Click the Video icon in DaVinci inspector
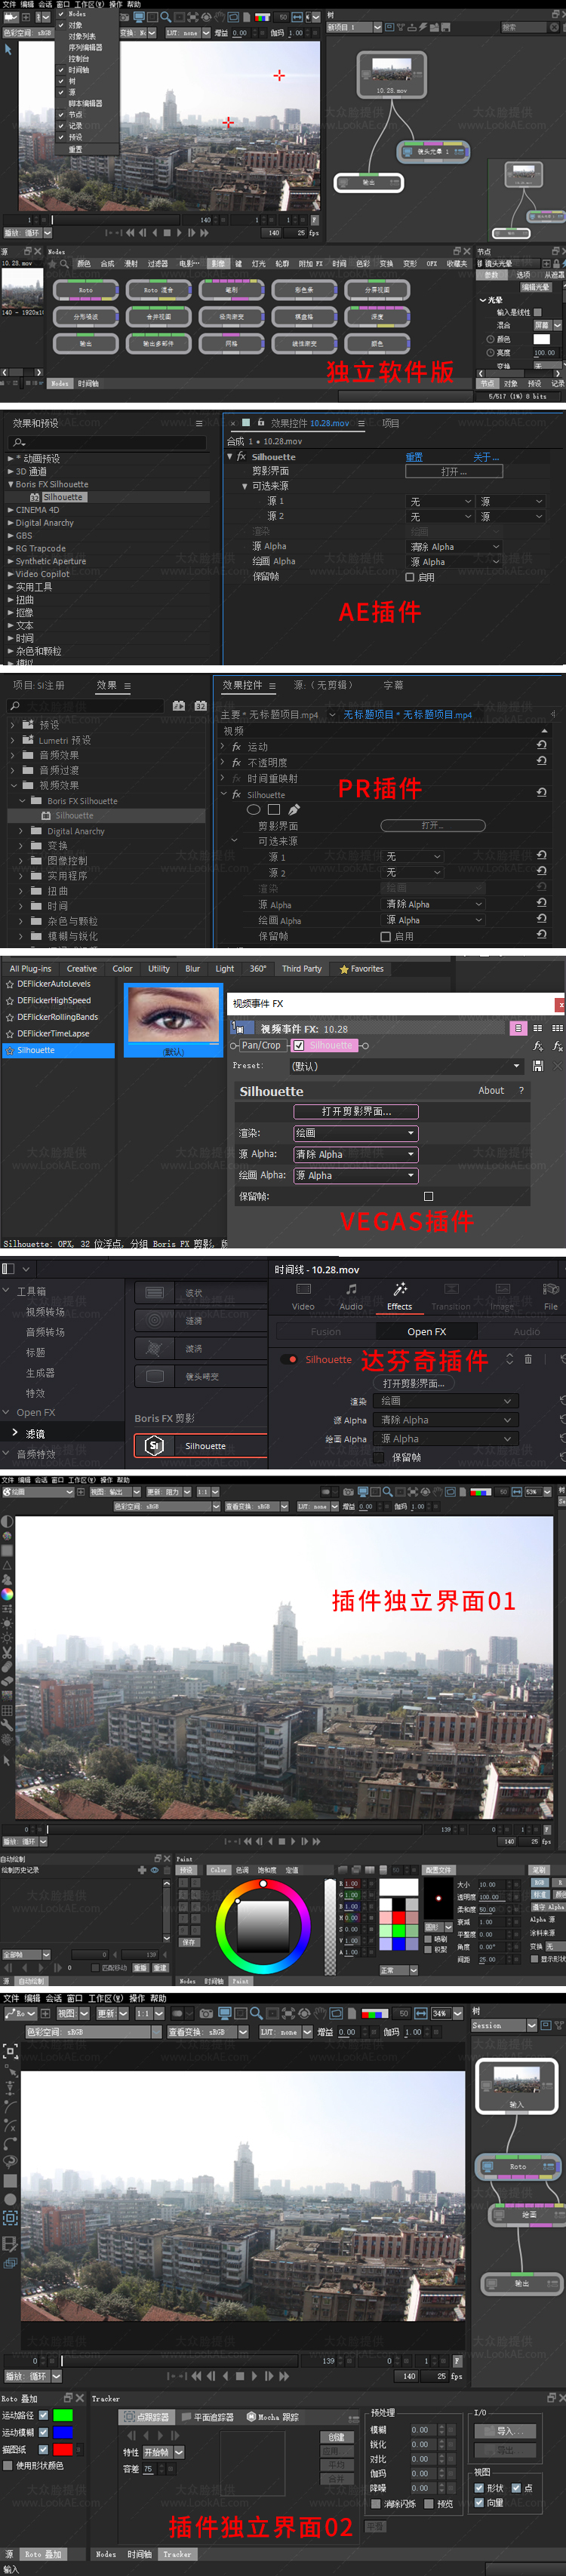 [303, 1289]
